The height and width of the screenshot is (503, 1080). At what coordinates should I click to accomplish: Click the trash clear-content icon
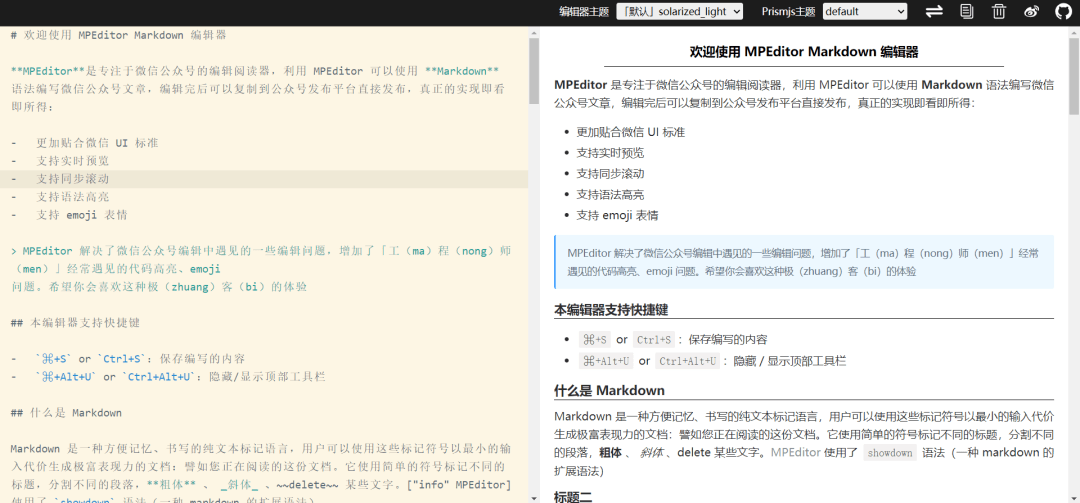click(999, 11)
